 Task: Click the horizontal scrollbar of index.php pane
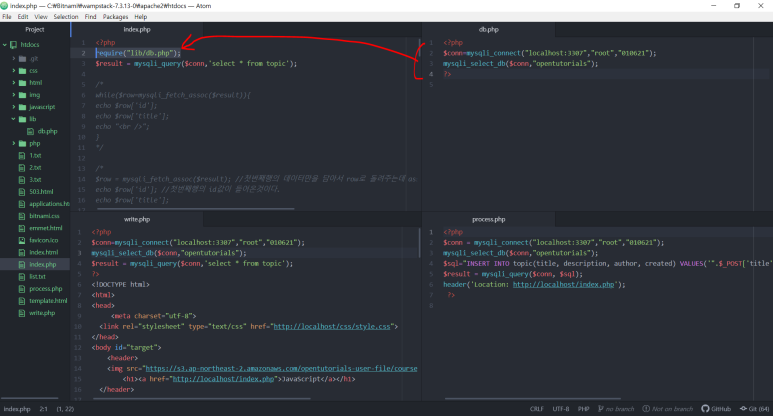(196, 209)
